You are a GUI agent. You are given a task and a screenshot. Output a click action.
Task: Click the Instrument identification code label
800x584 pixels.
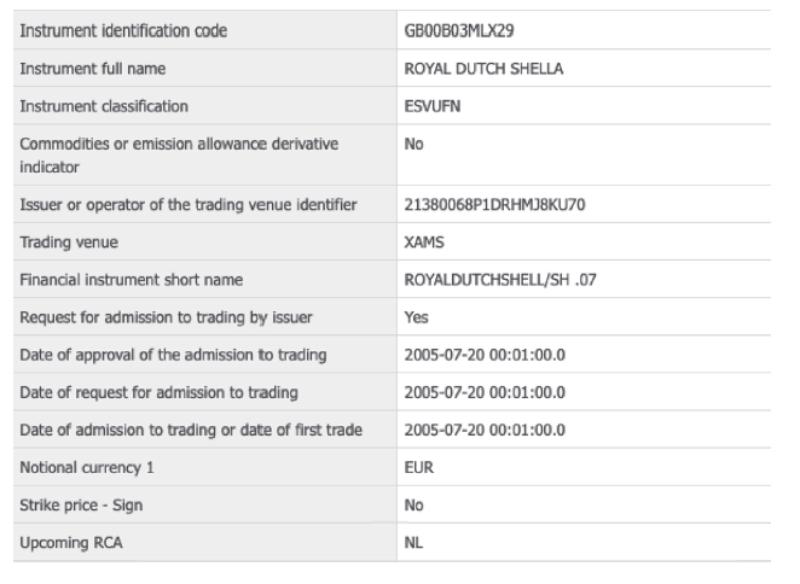coord(123,31)
